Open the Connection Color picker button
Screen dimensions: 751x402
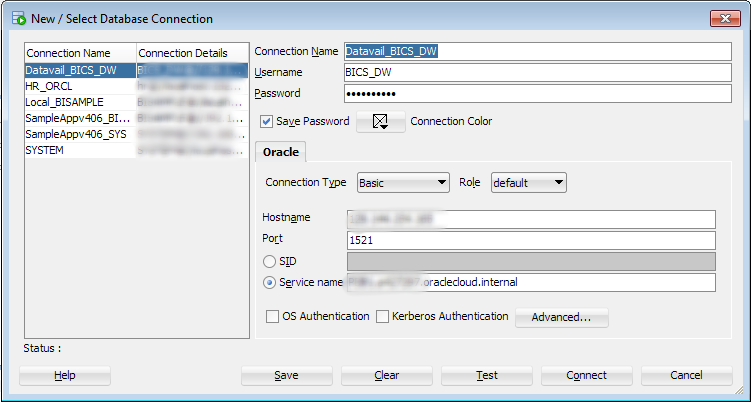[381, 122]
